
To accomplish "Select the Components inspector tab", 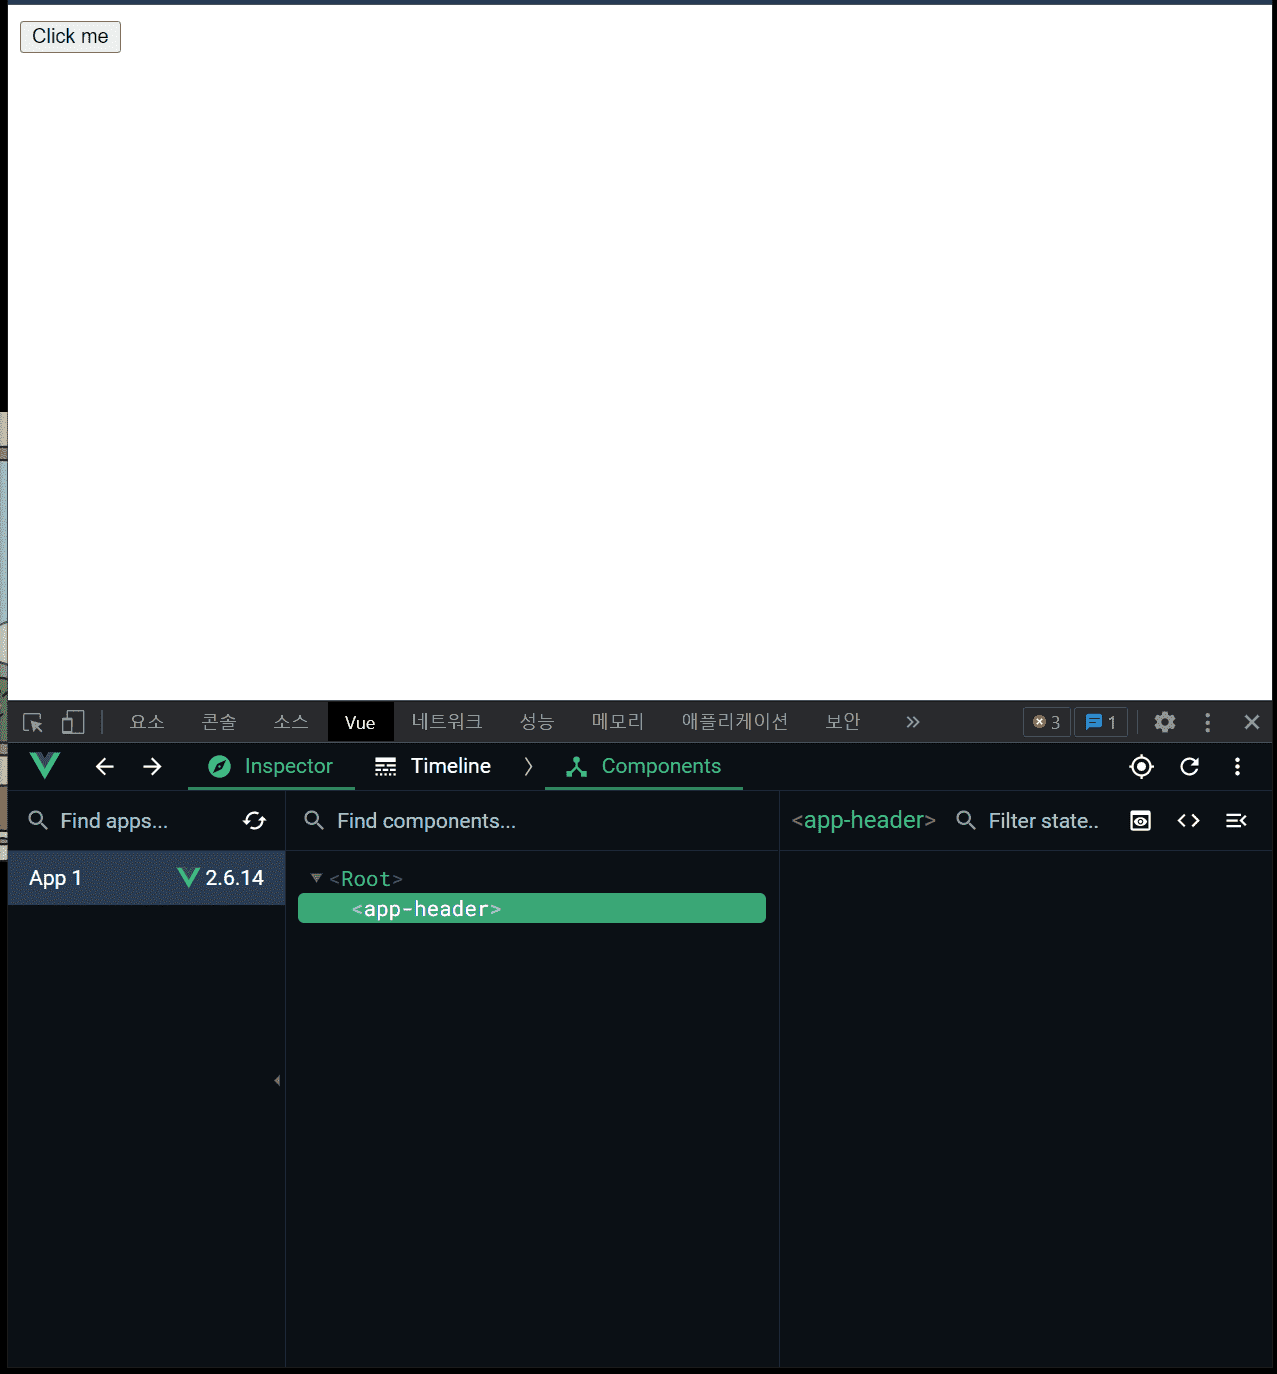I will pos(644,767).
